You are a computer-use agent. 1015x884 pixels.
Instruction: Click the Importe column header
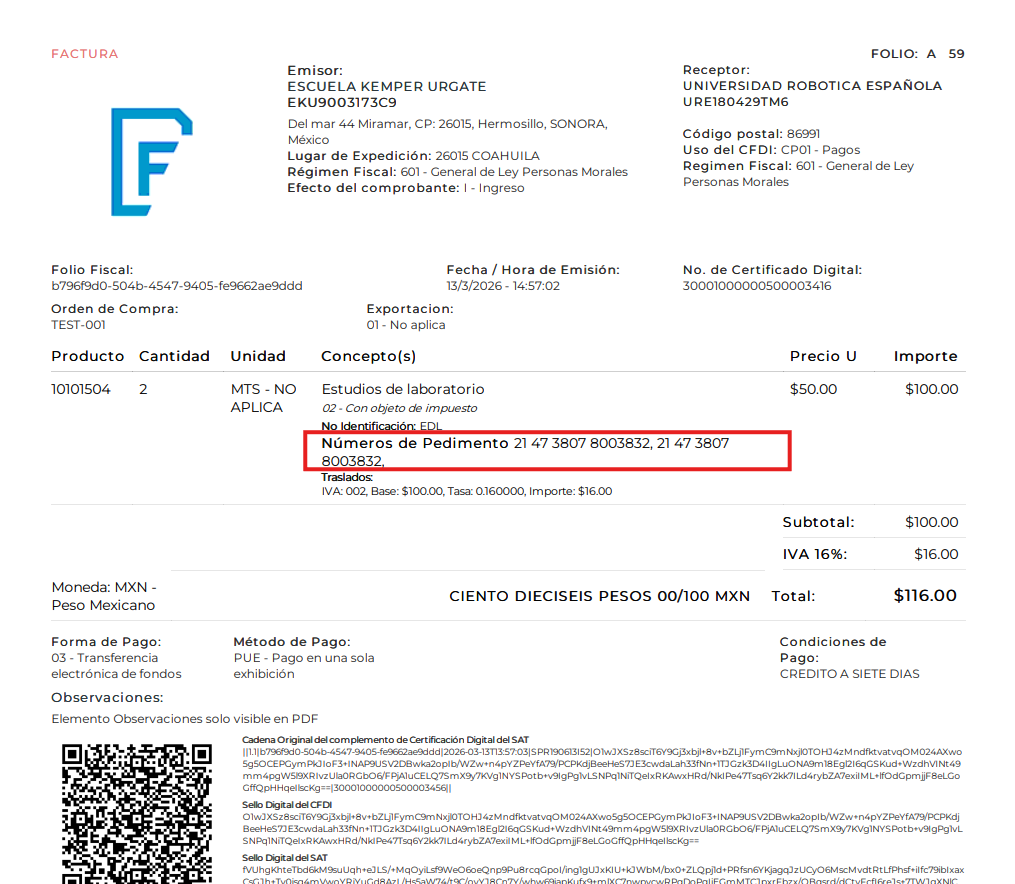[x=926, y=357]
